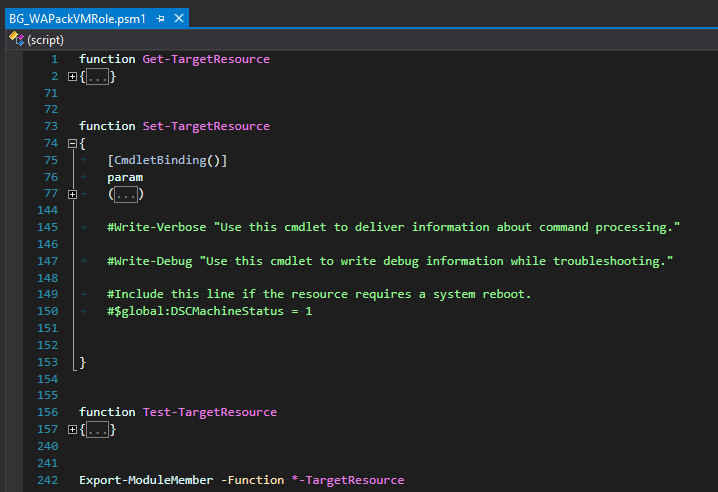
Task: Open the (script) scope dropdown
Action: coord(46,38)
